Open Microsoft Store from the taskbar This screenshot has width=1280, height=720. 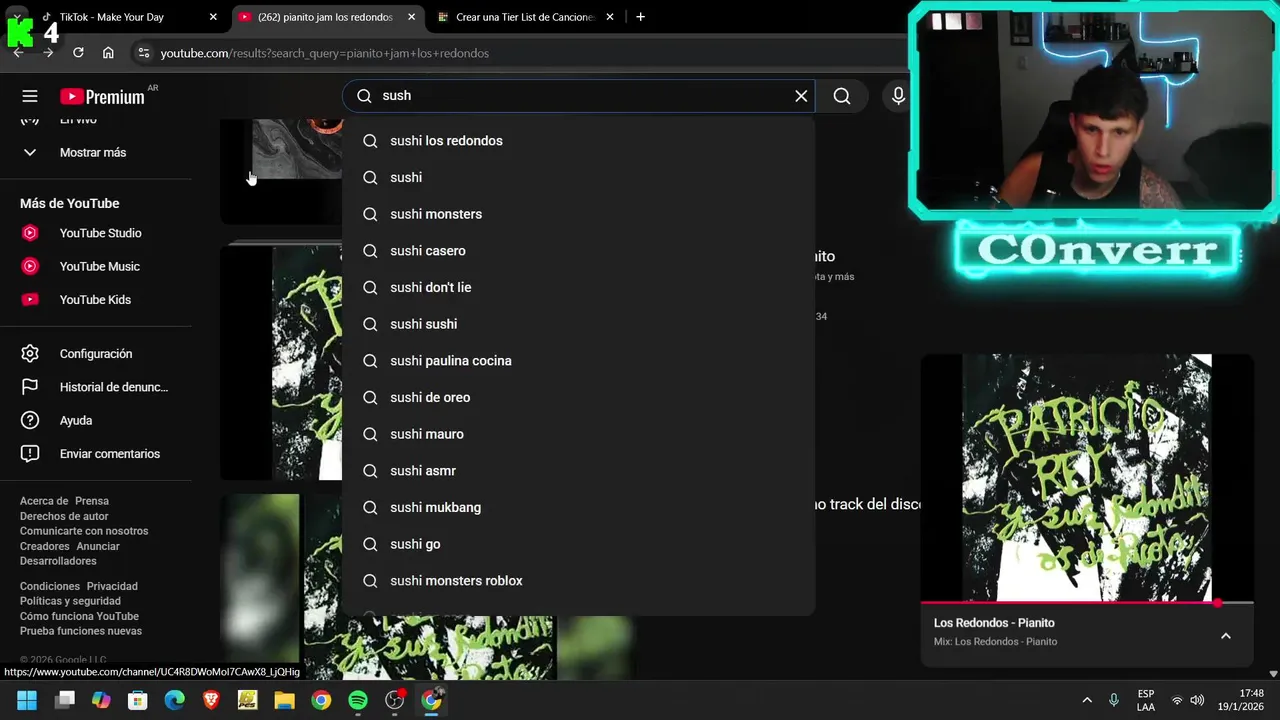(138, 700)
